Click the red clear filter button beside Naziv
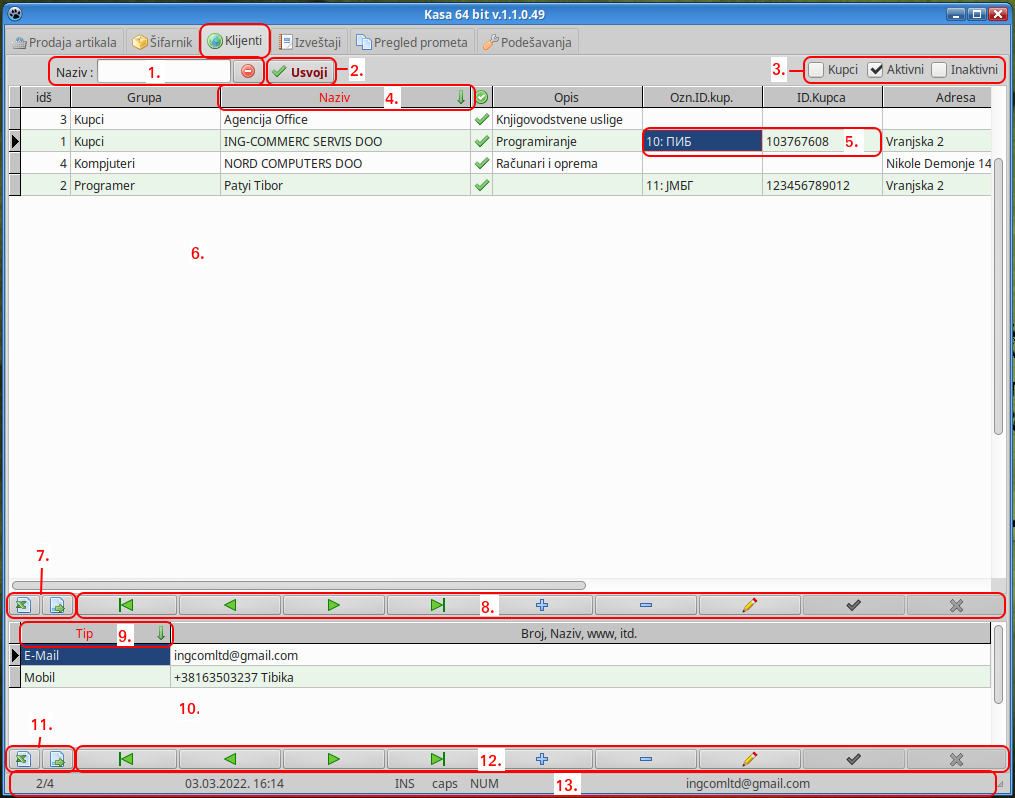 point(248,71)
